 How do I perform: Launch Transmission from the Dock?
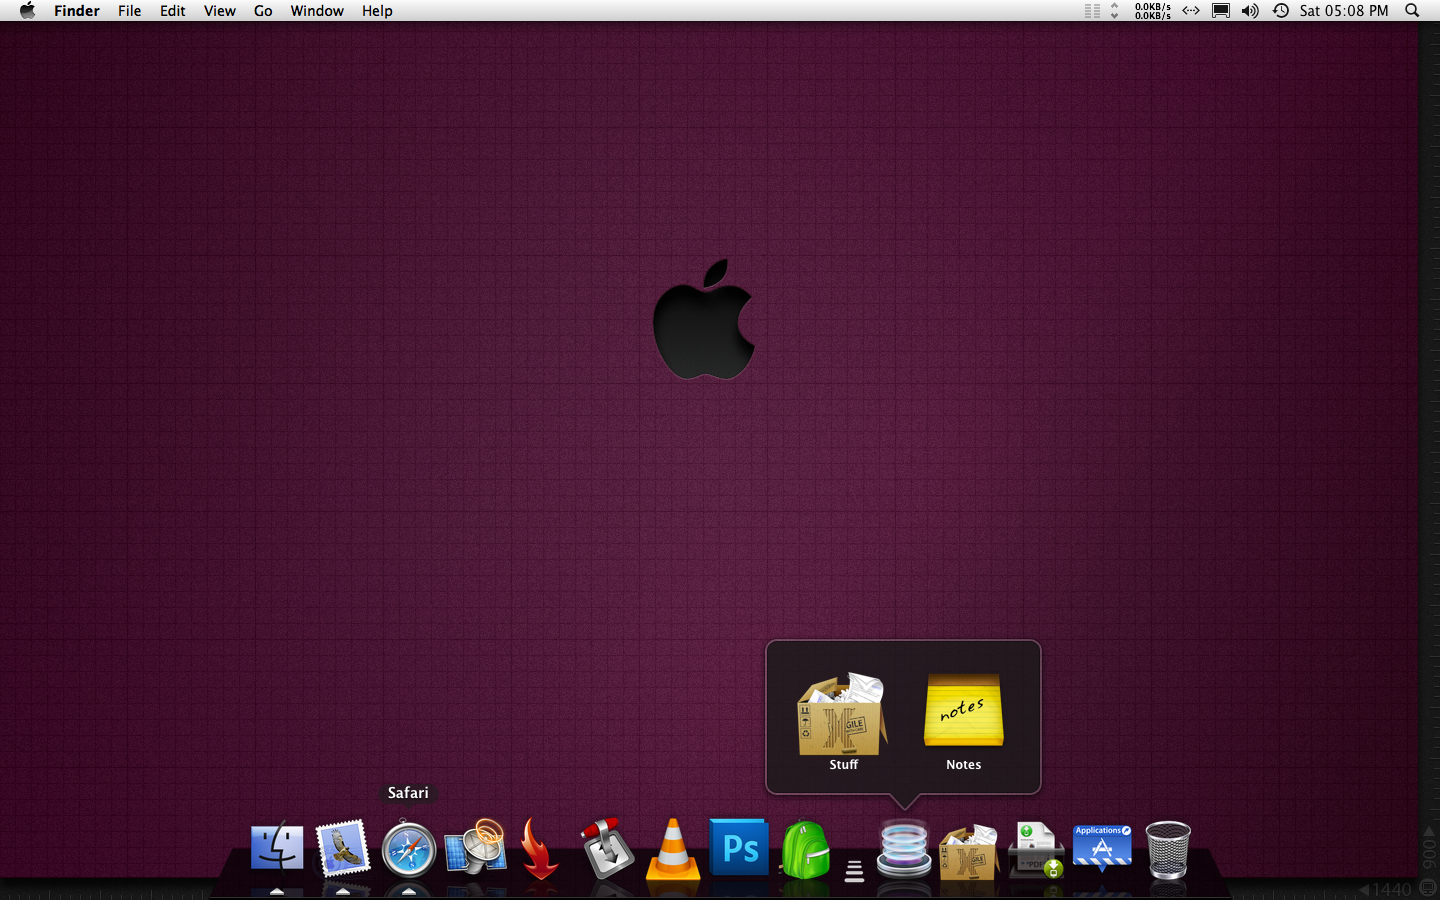[607, 849]
